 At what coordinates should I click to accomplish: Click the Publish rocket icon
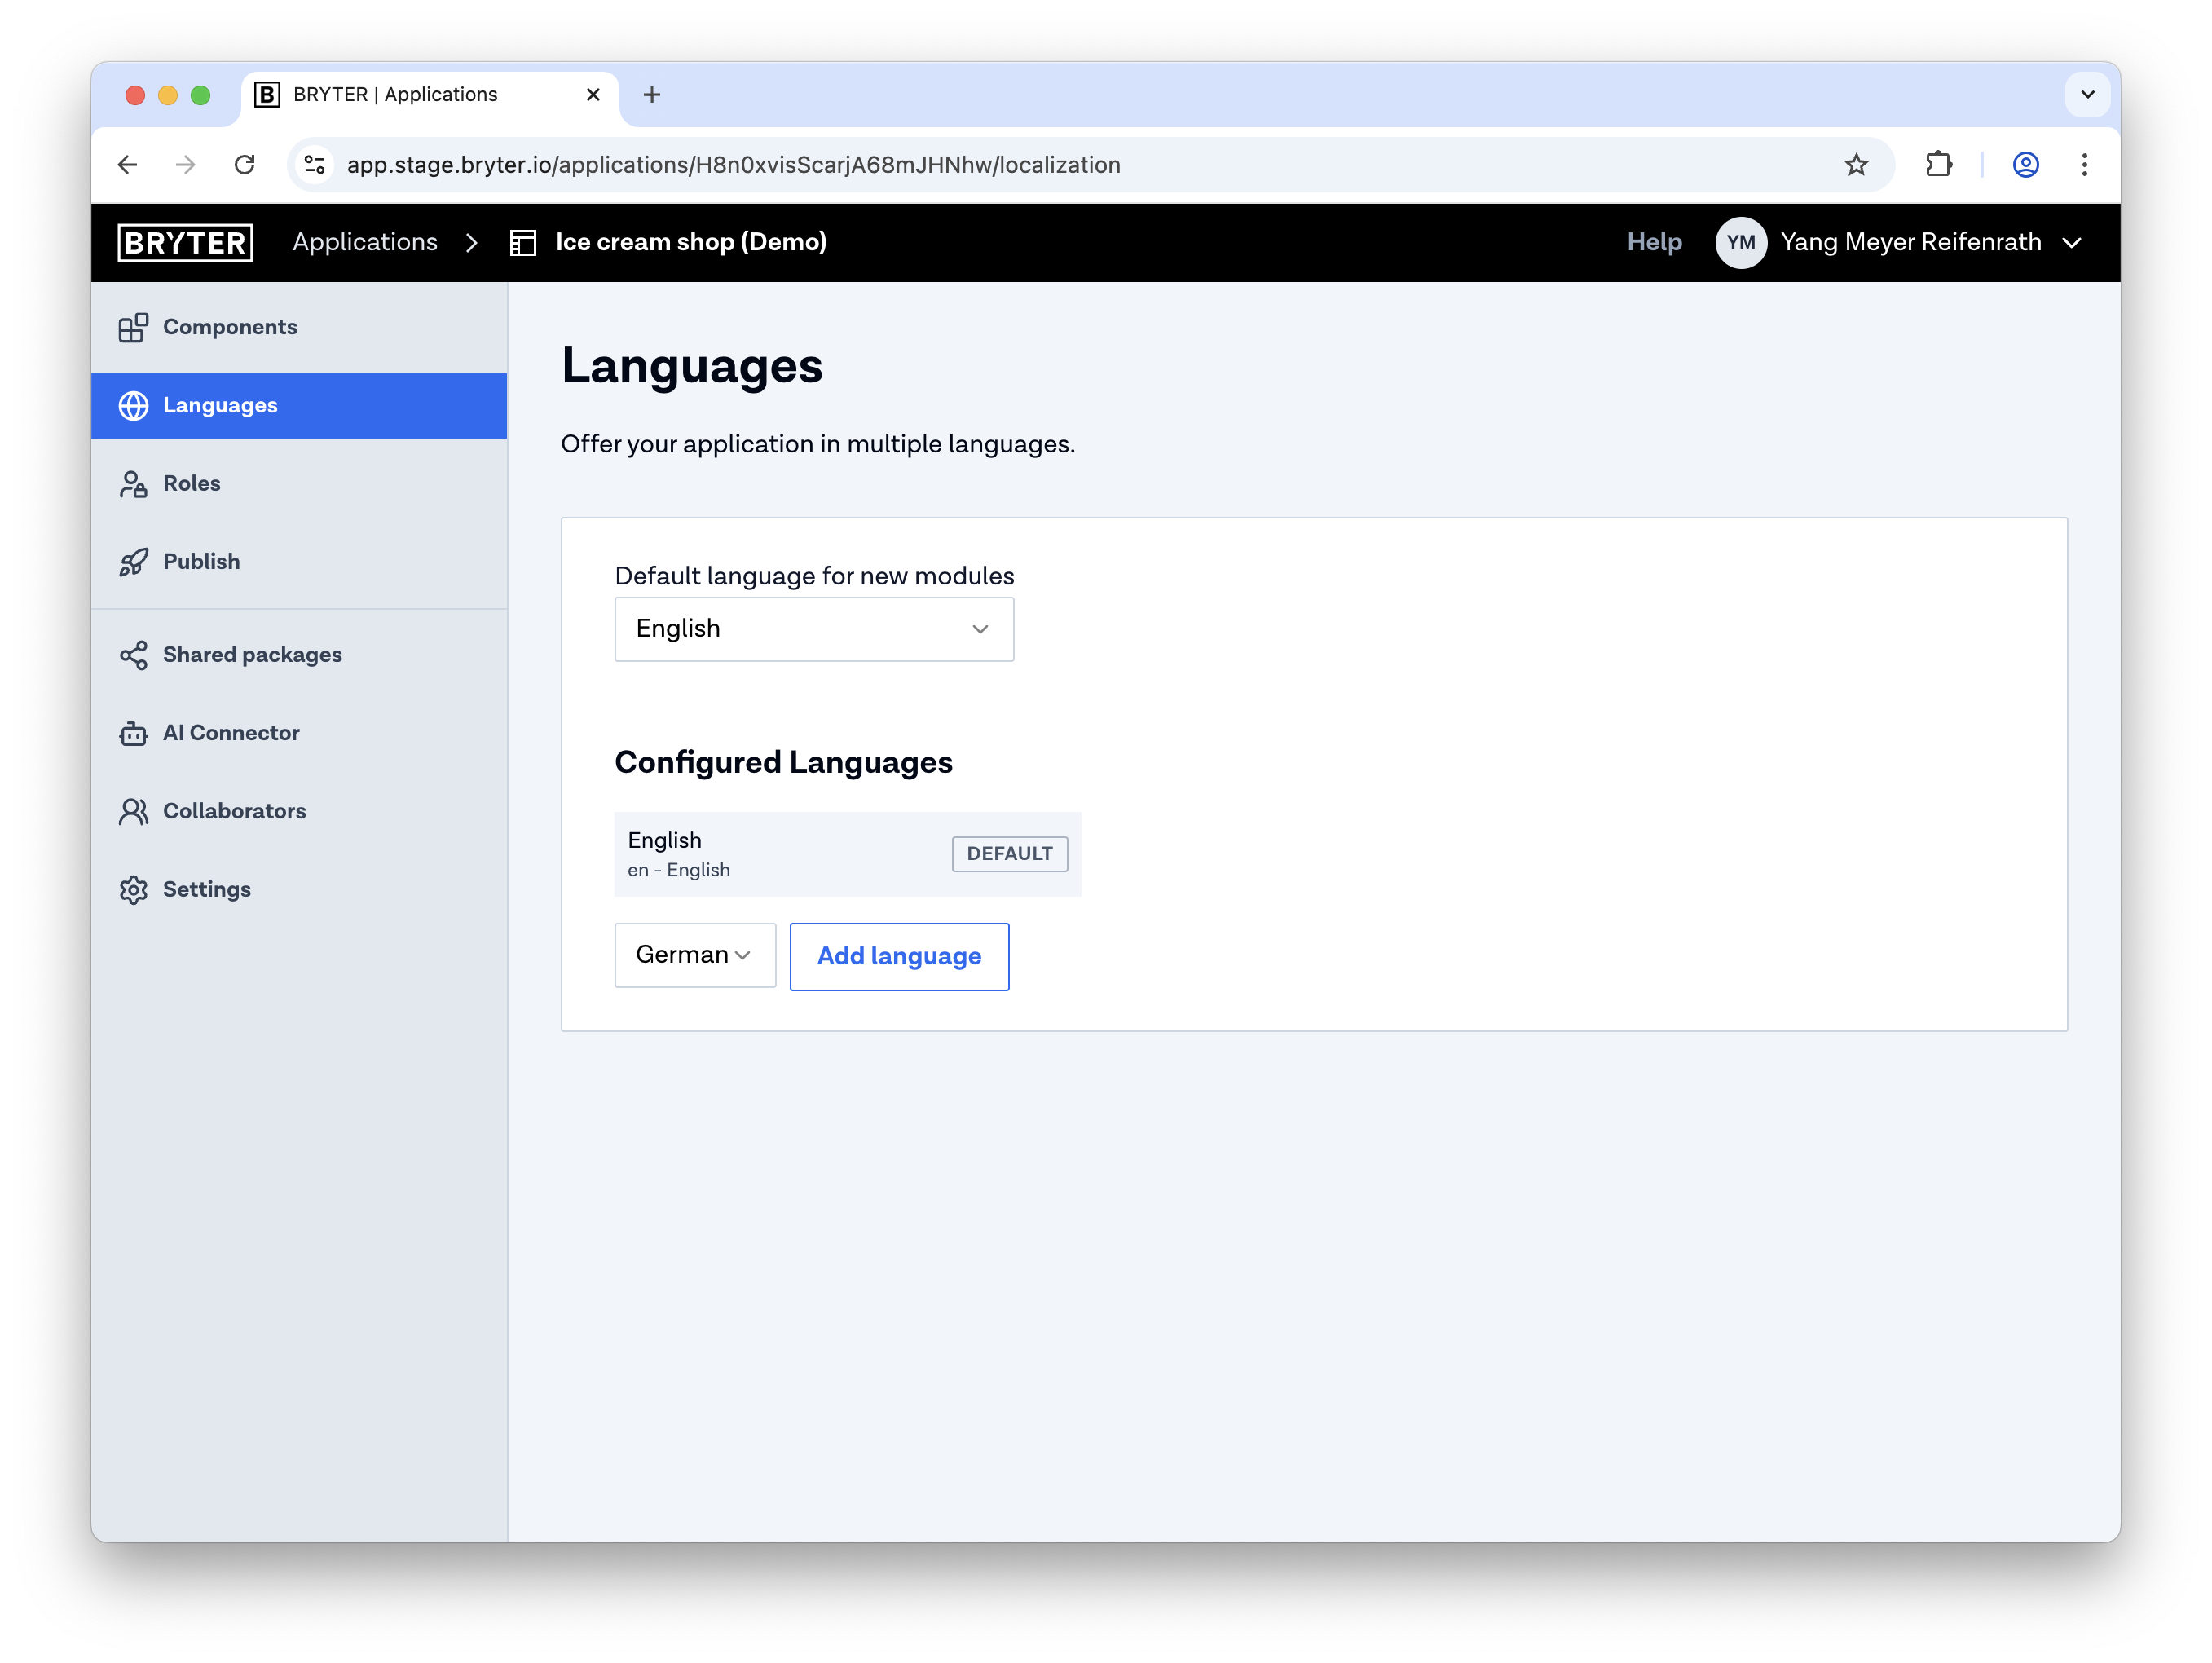point(133,562)
